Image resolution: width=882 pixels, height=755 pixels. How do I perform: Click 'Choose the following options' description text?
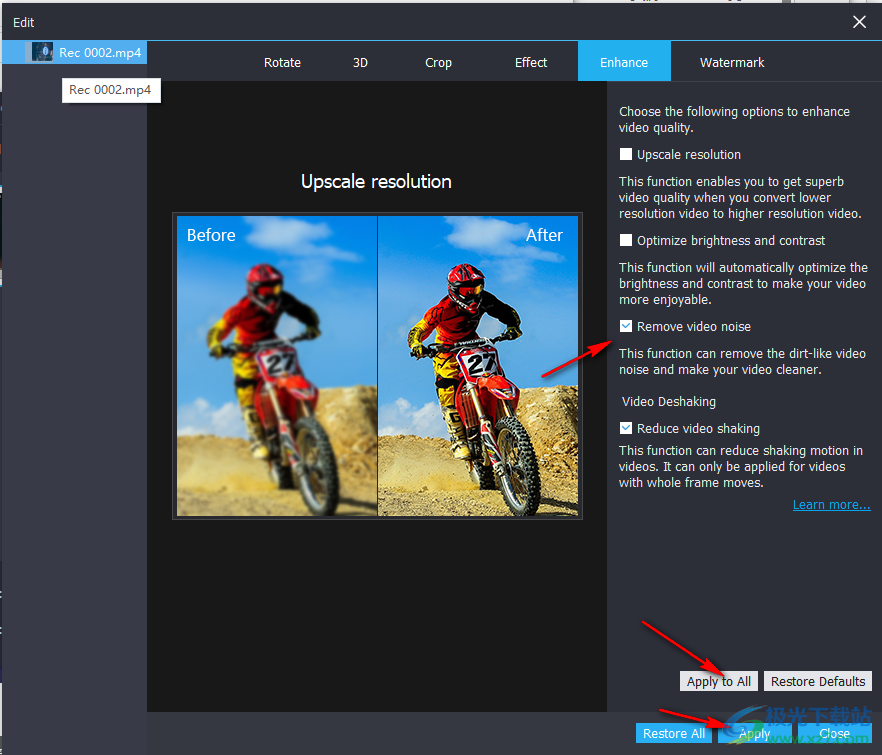[x=734, y=119]
